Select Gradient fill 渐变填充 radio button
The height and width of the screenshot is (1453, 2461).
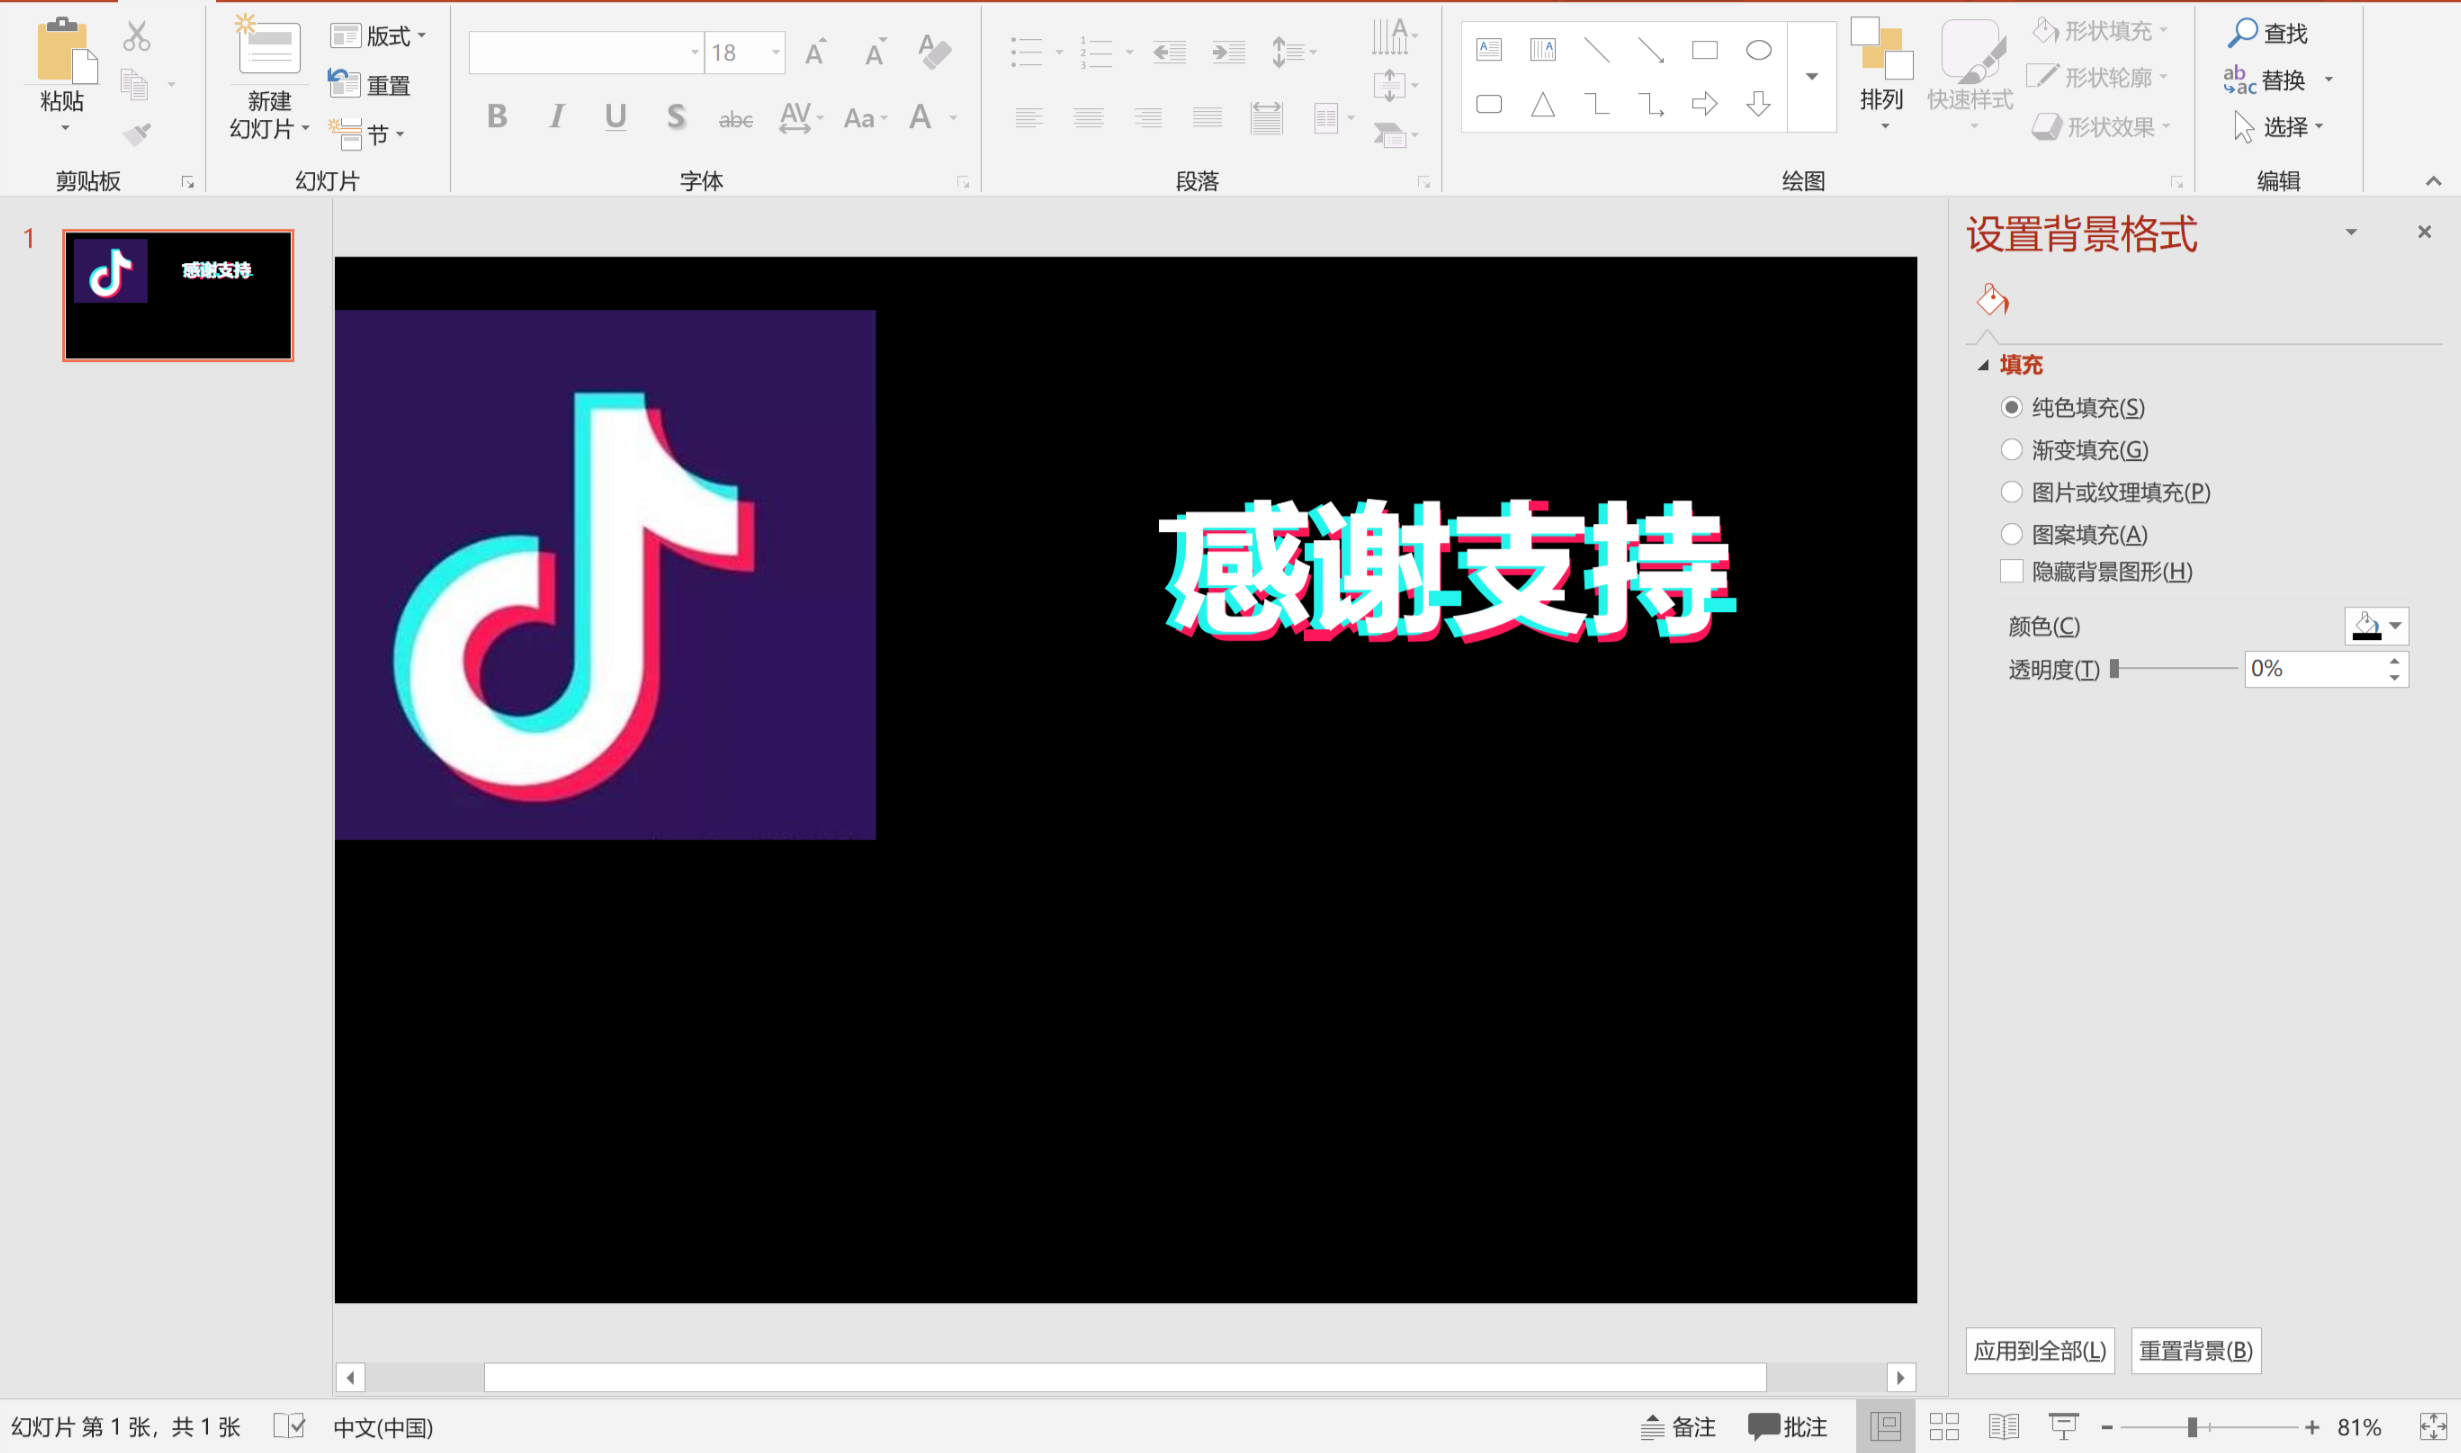(2011, 449)
